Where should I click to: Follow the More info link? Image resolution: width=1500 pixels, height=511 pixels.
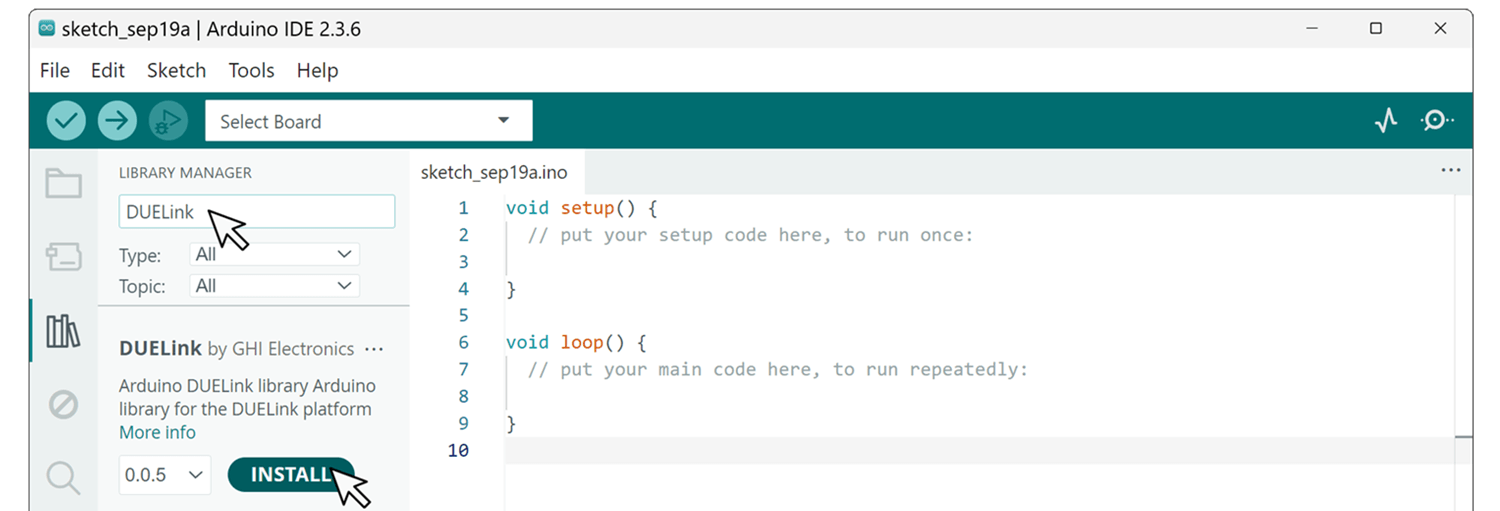157,432
